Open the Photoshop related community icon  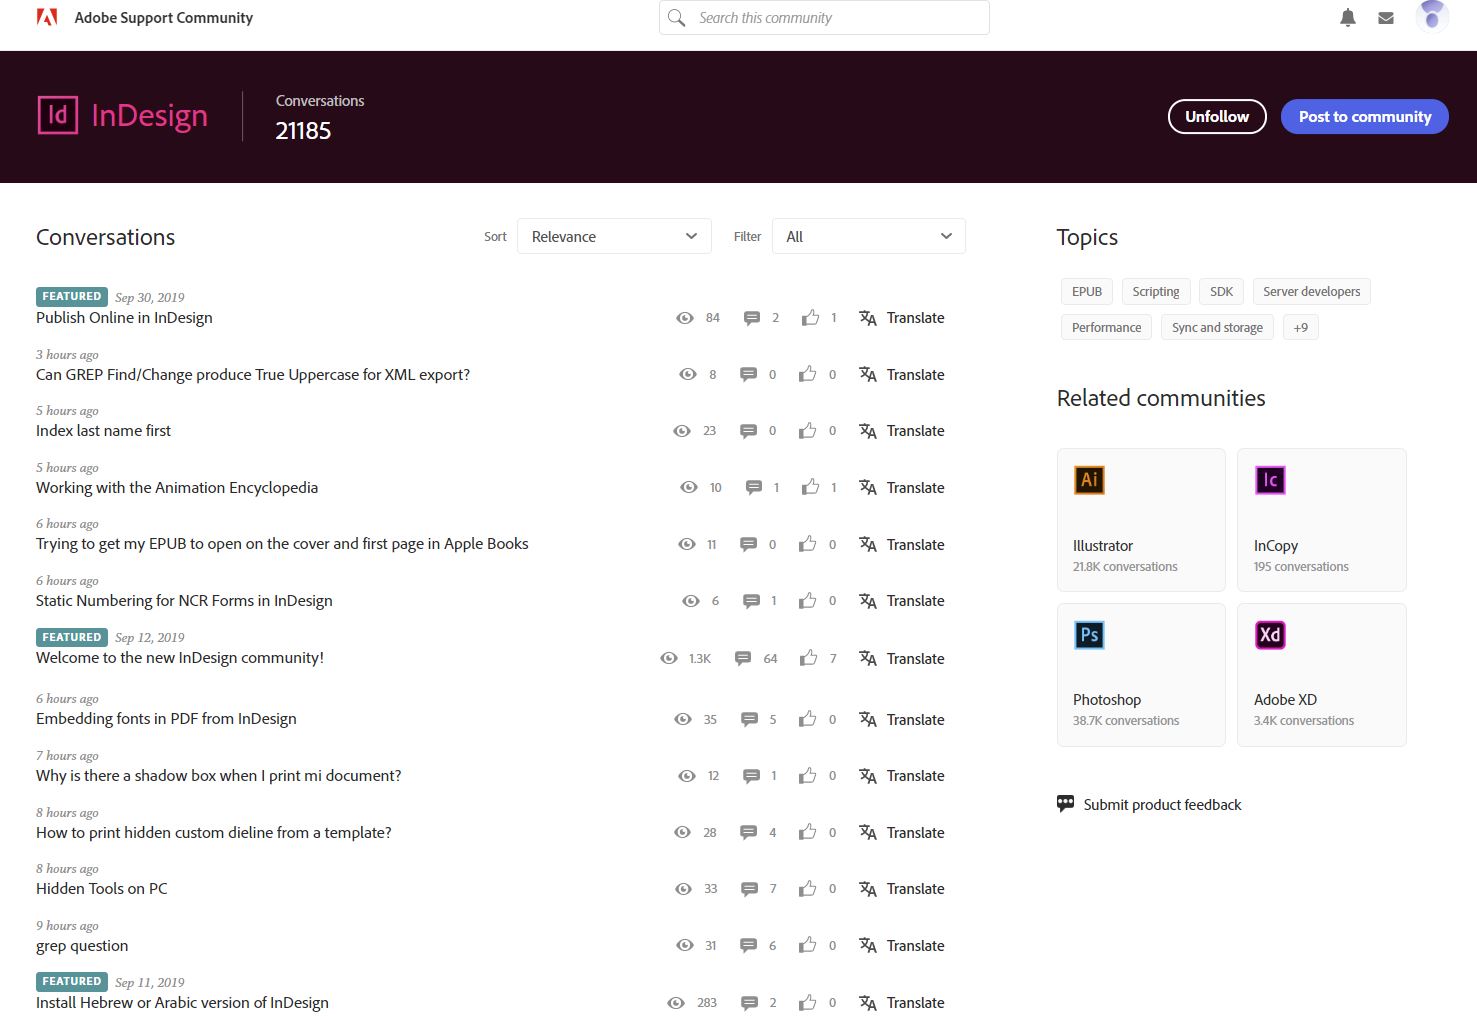pos(1089,634)
